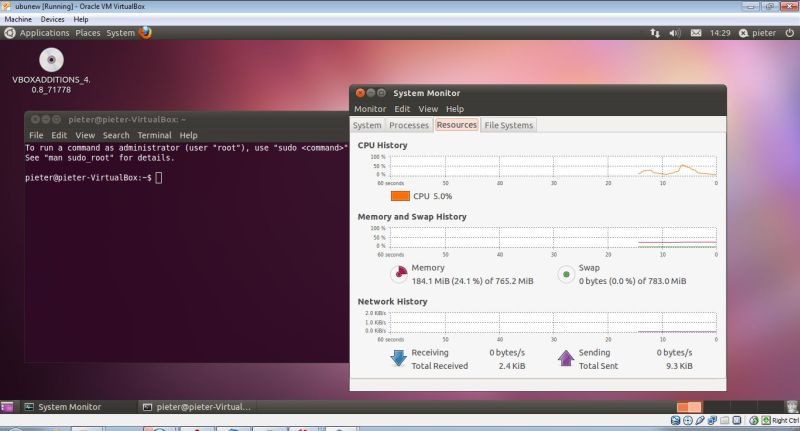The height and width of the screenshot is (431, 800).
Task: Click VirtualBox USB devices status icon
Action: pos(700,420)
